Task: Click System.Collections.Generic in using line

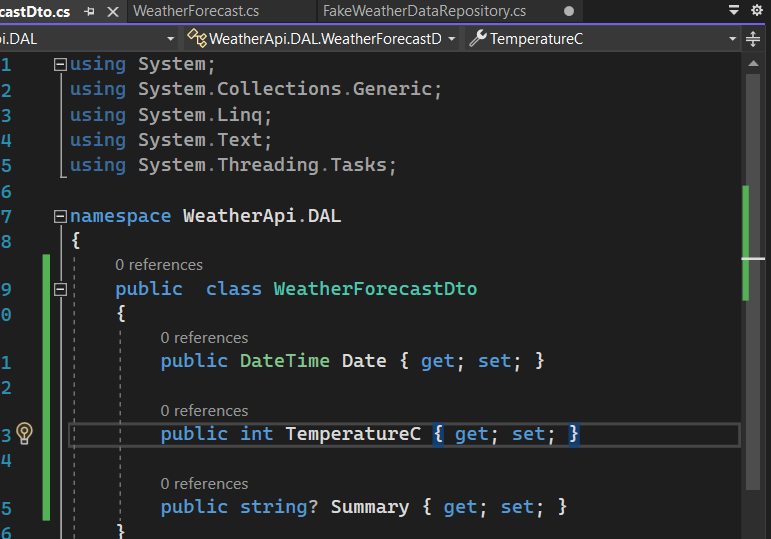Action: point(285,89)
